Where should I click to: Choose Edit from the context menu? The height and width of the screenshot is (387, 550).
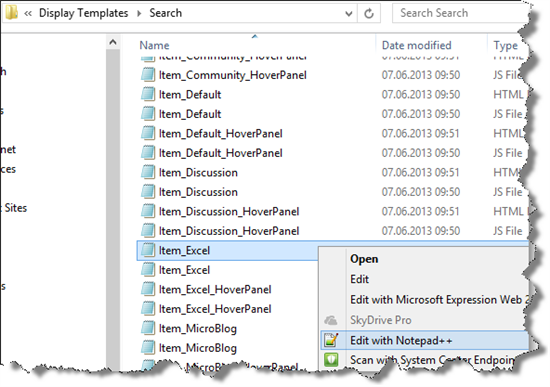pos(359,279)
